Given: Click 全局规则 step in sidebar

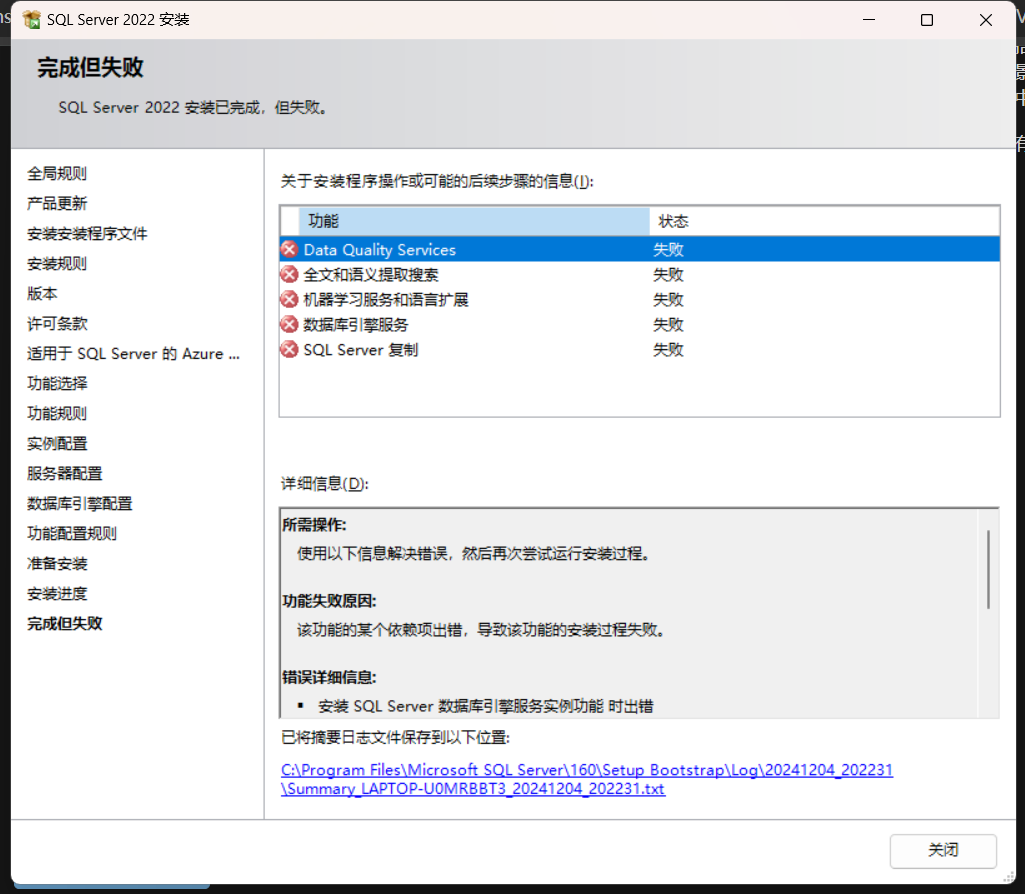Looking at the screenshot, I should pos(57,173).
